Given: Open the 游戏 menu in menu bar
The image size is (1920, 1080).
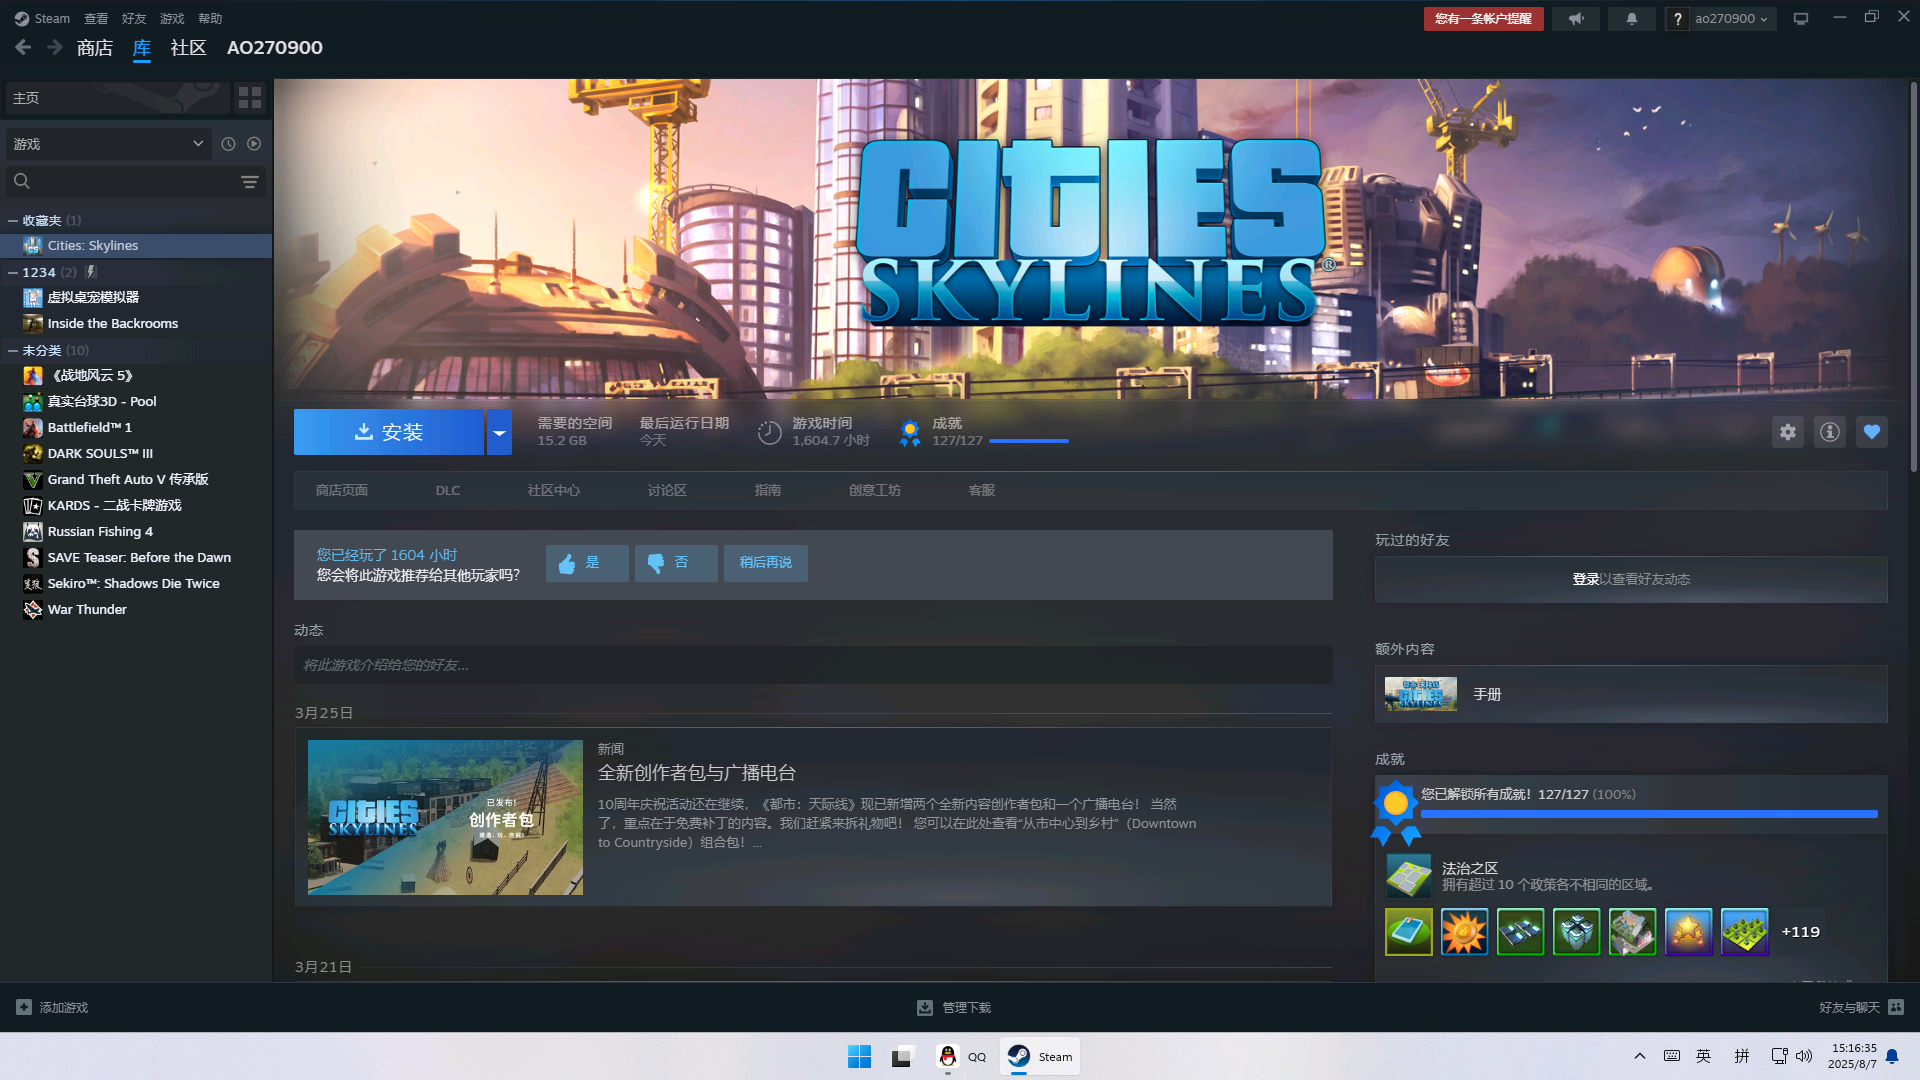Looking at the screenshot, I should [172, 19].
